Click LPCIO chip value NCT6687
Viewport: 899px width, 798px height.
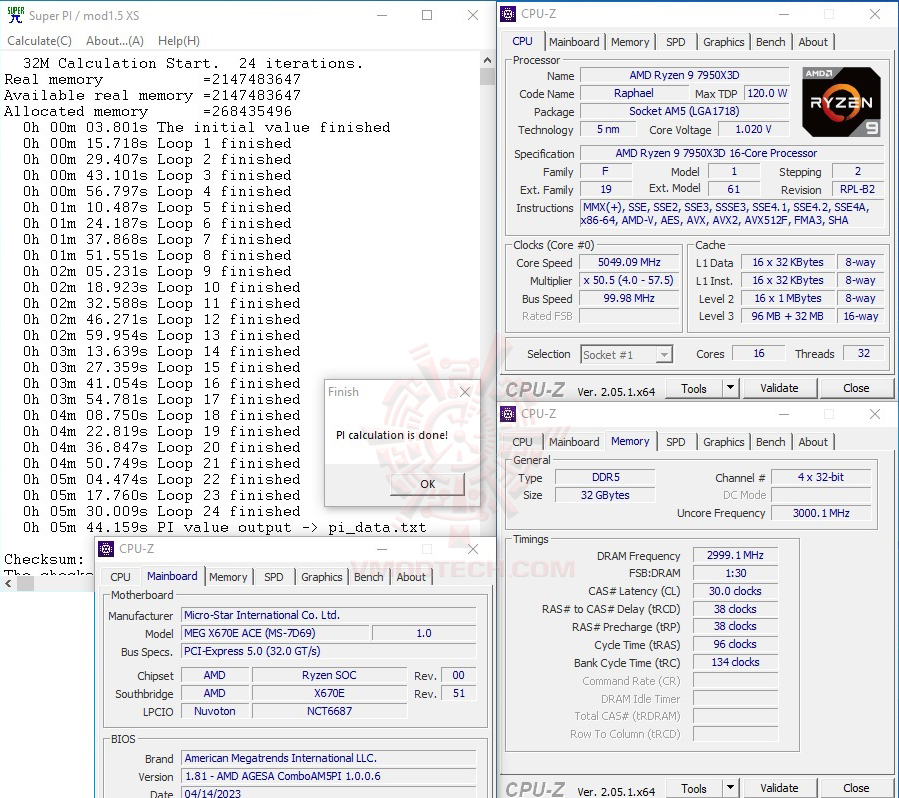point(329,711)
